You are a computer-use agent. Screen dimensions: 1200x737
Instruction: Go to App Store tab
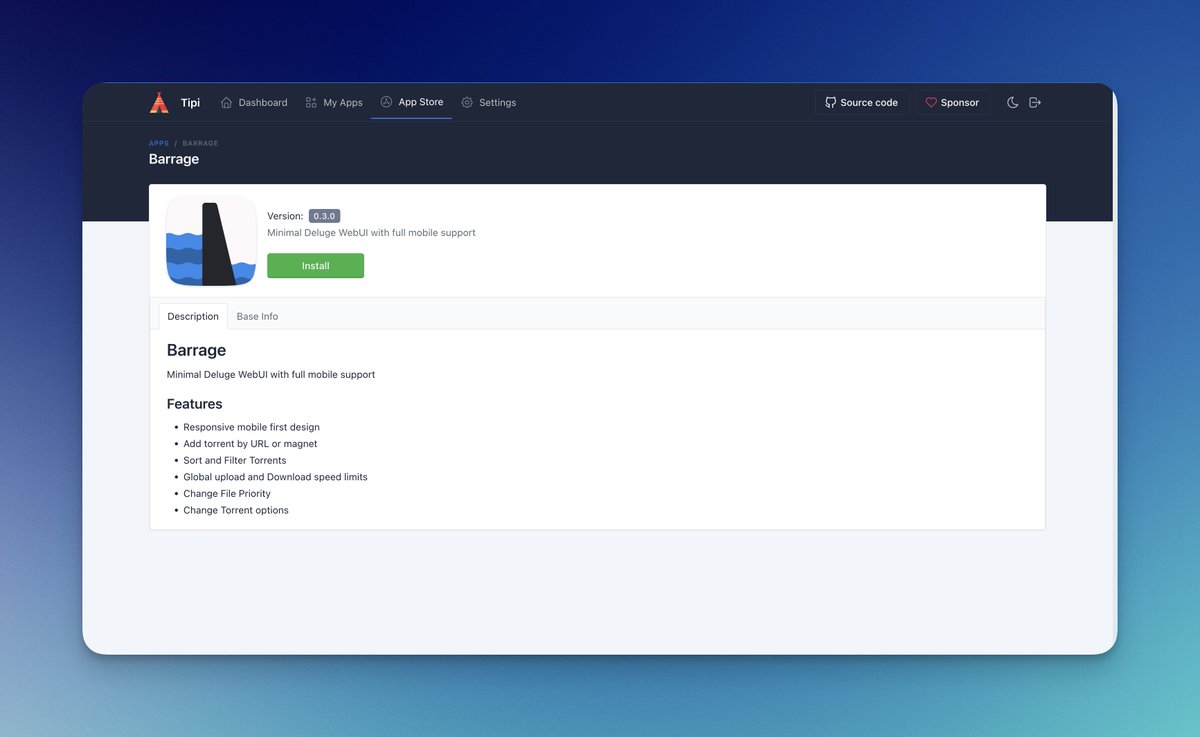[411, 102]
